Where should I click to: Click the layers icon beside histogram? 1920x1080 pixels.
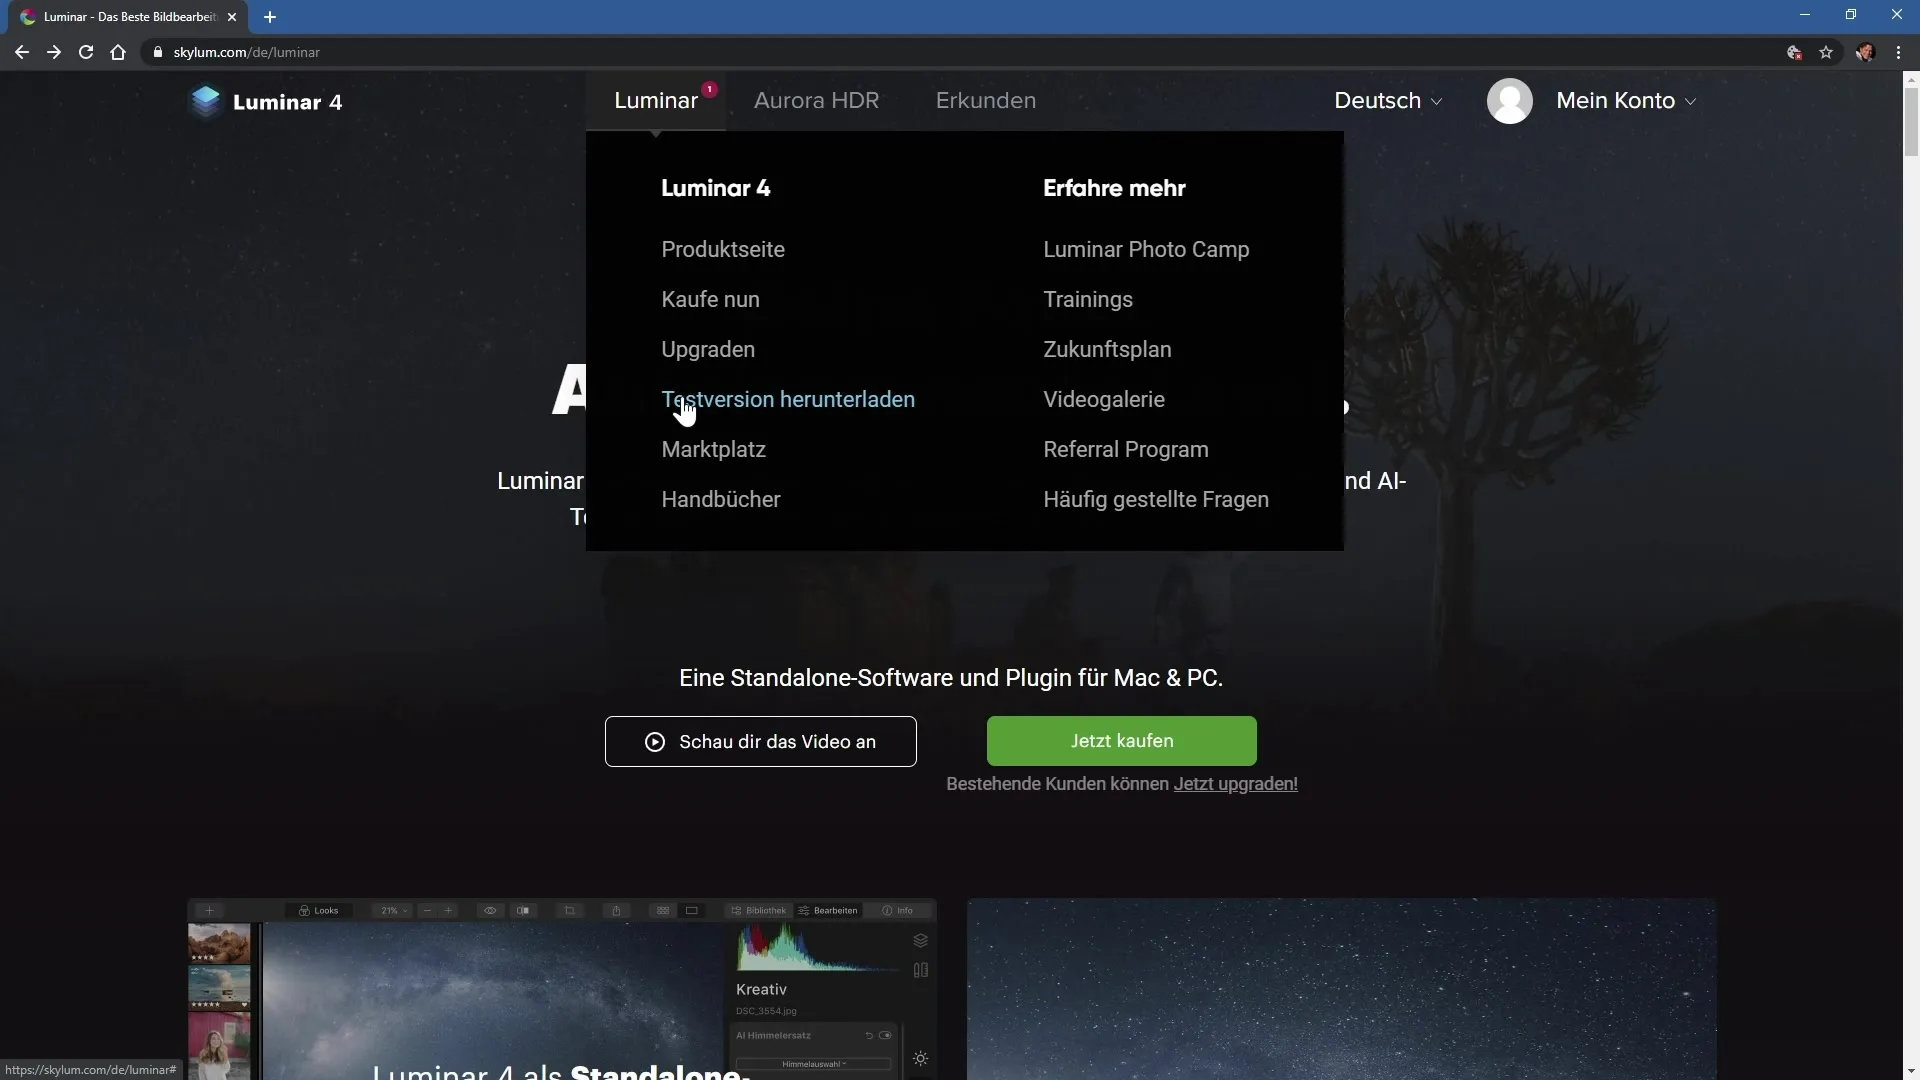click(x=920, y=941)
